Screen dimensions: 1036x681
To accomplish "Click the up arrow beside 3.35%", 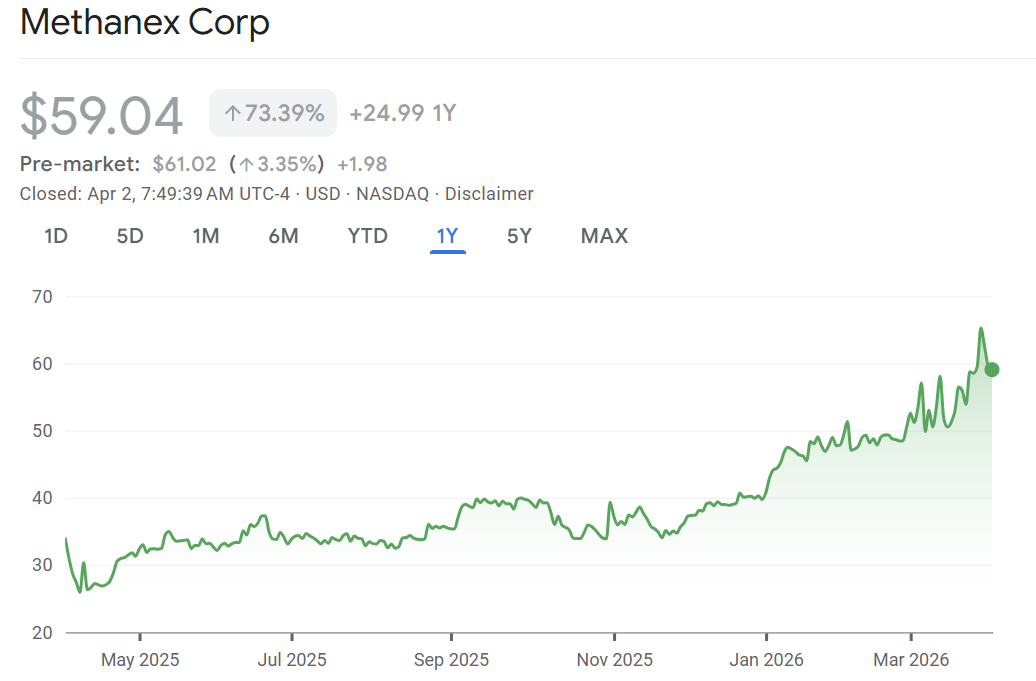I will coord(246,165).
